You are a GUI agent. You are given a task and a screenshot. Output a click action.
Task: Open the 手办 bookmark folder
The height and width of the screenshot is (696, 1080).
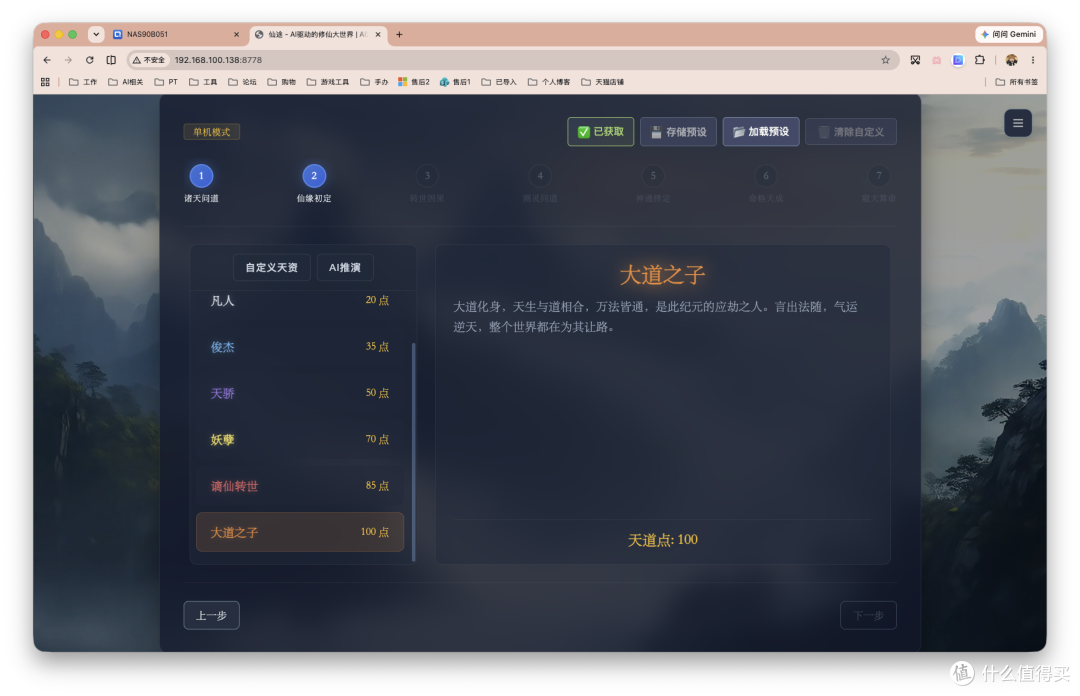(x=374, y=82)
